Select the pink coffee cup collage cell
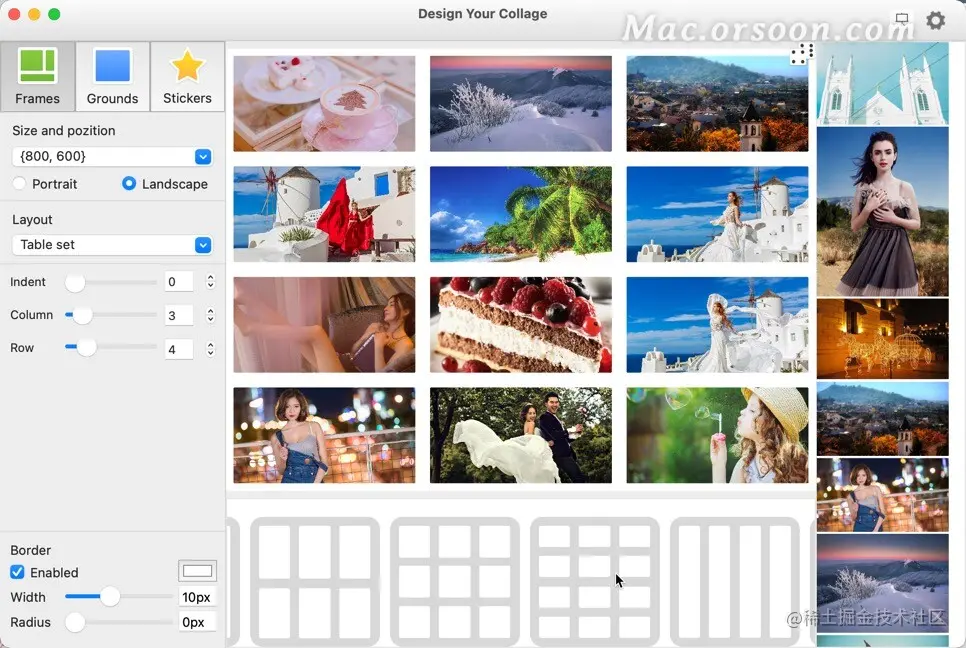 [324, 103]
